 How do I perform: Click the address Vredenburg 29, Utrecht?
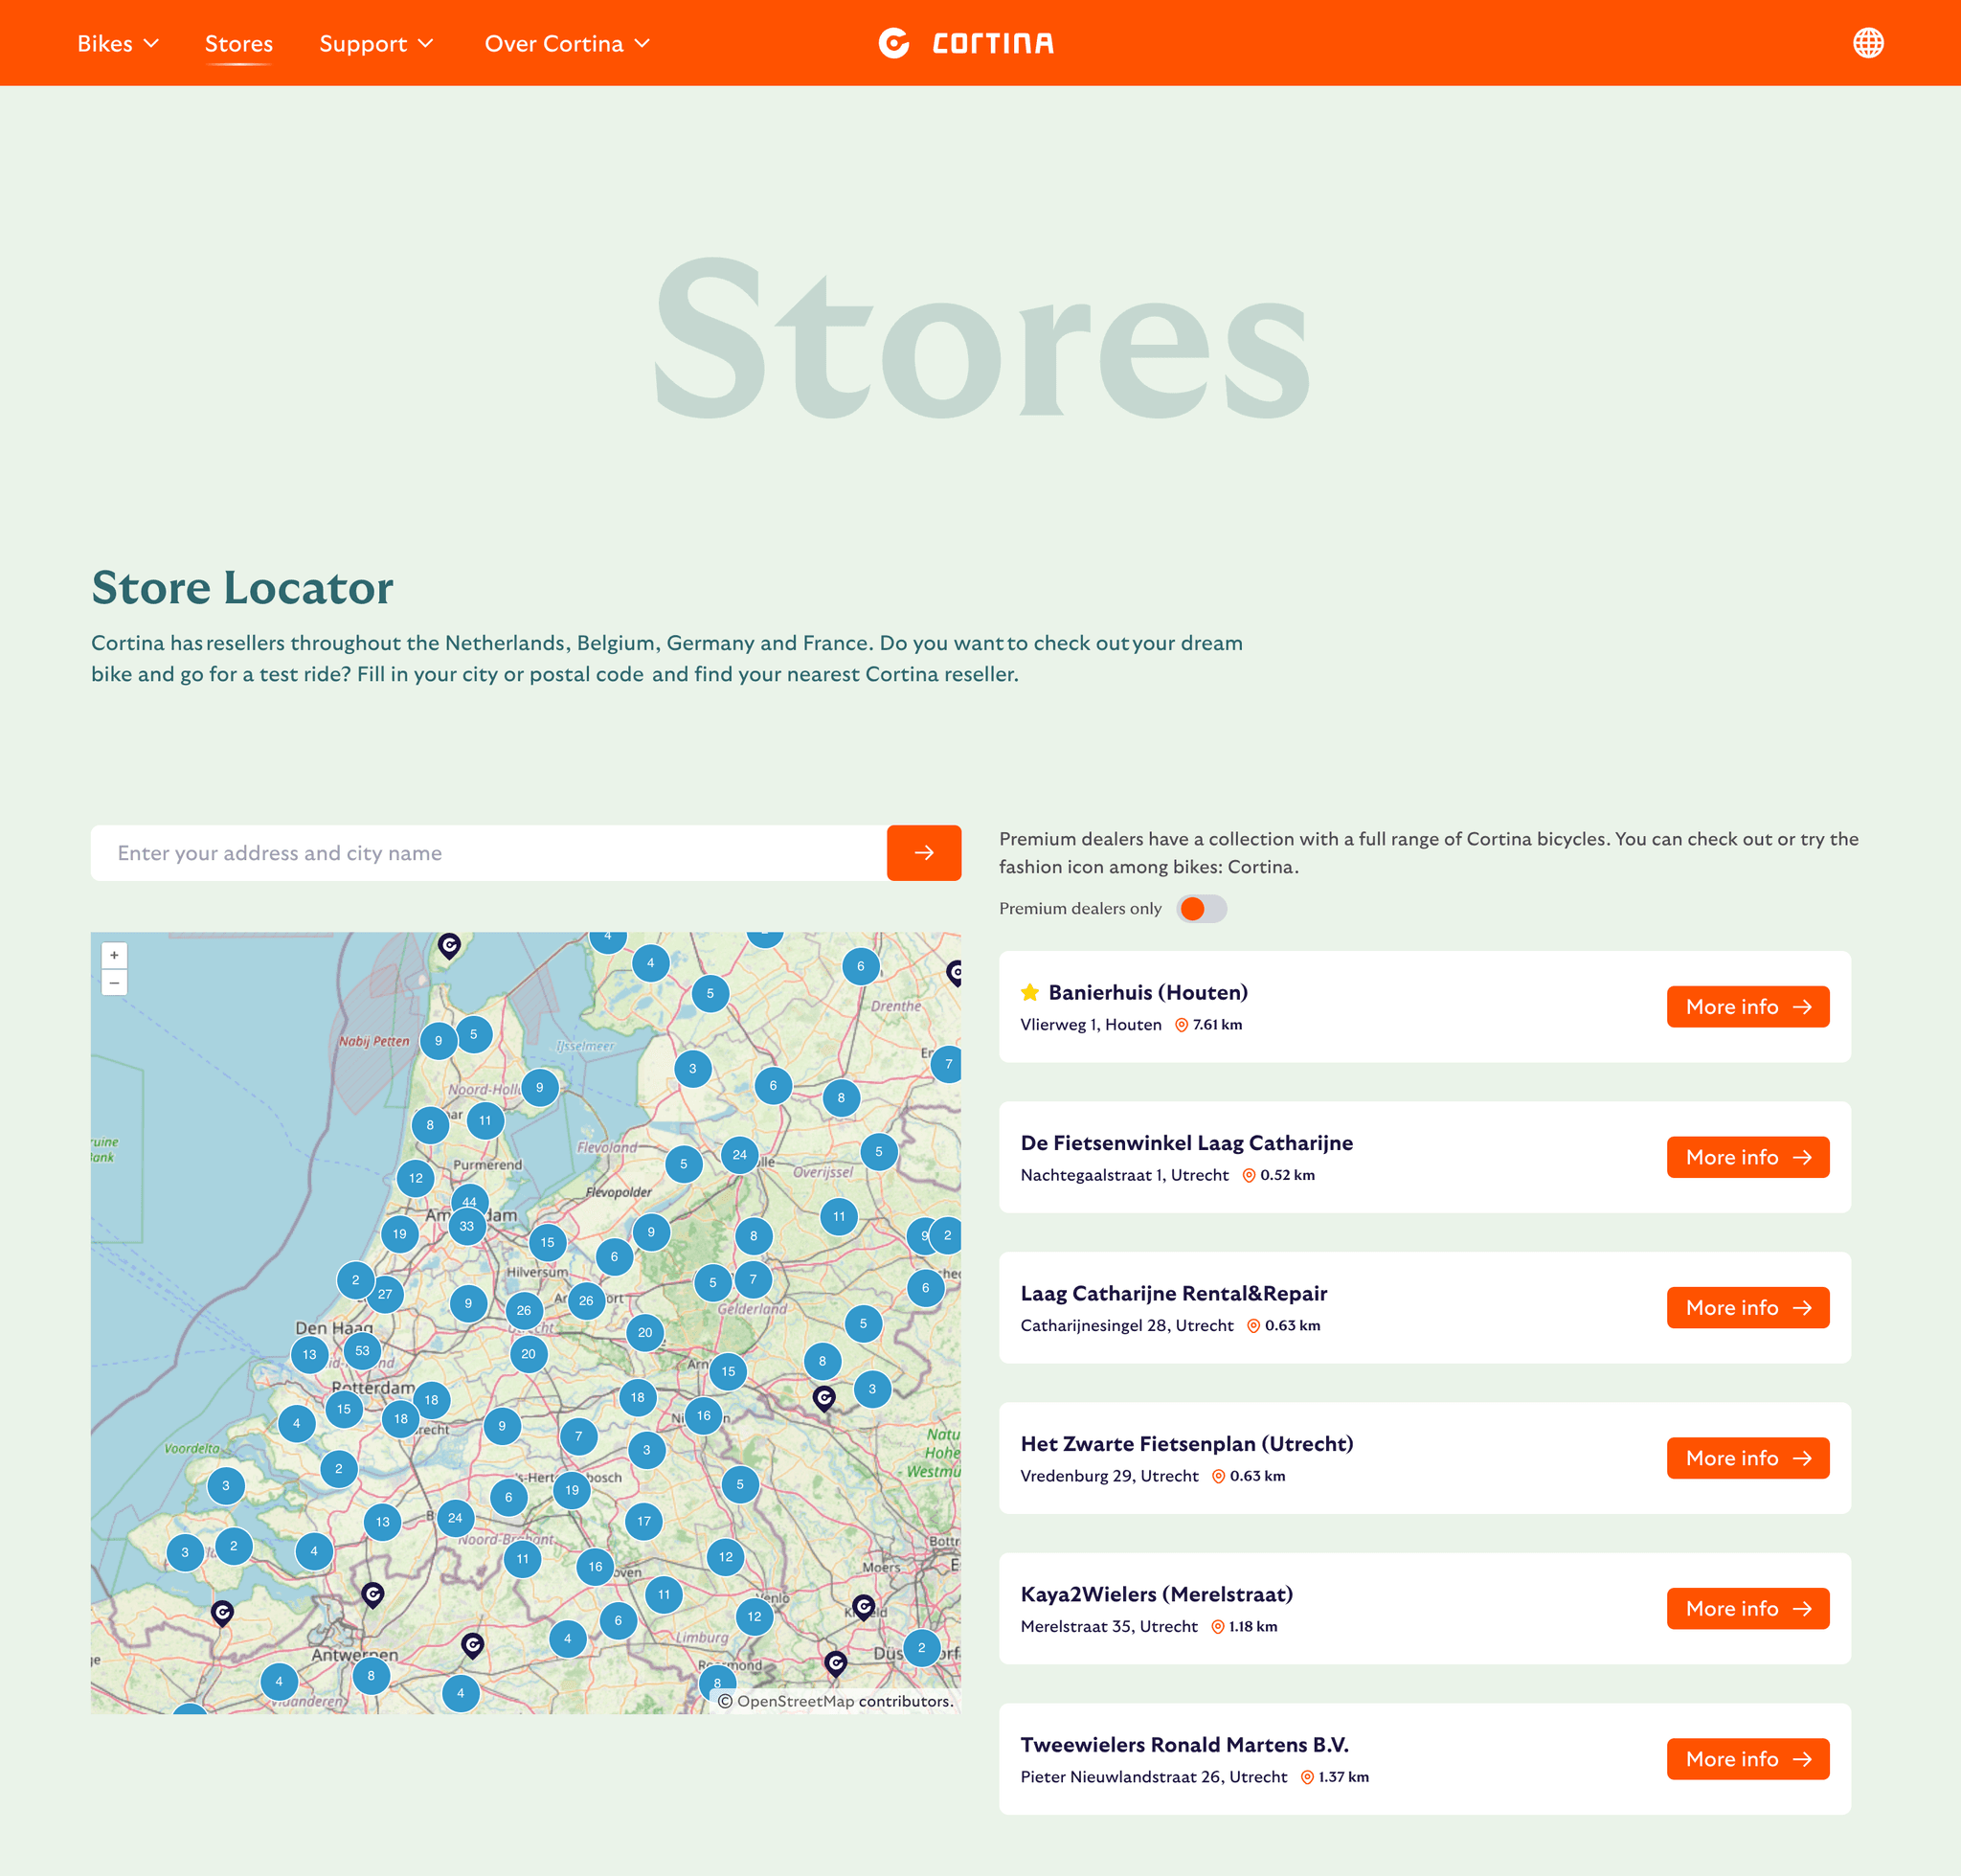(x=1109, y=1476)
